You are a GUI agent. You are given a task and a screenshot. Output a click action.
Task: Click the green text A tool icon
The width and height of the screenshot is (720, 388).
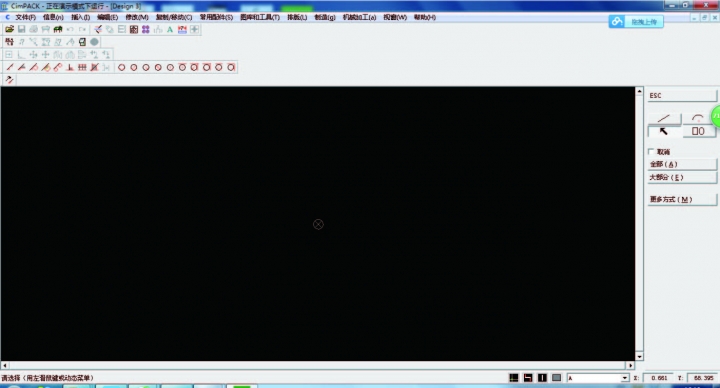click(x=170, y=29)
